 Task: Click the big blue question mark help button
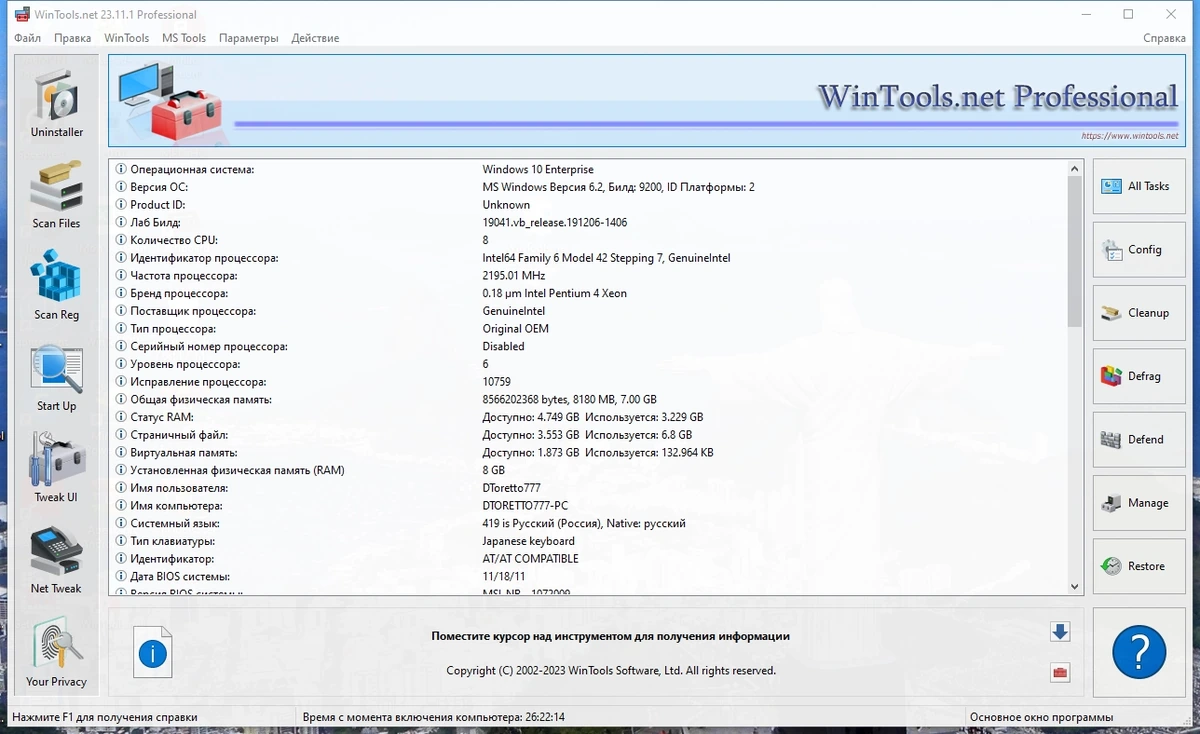click(1139, 652)
